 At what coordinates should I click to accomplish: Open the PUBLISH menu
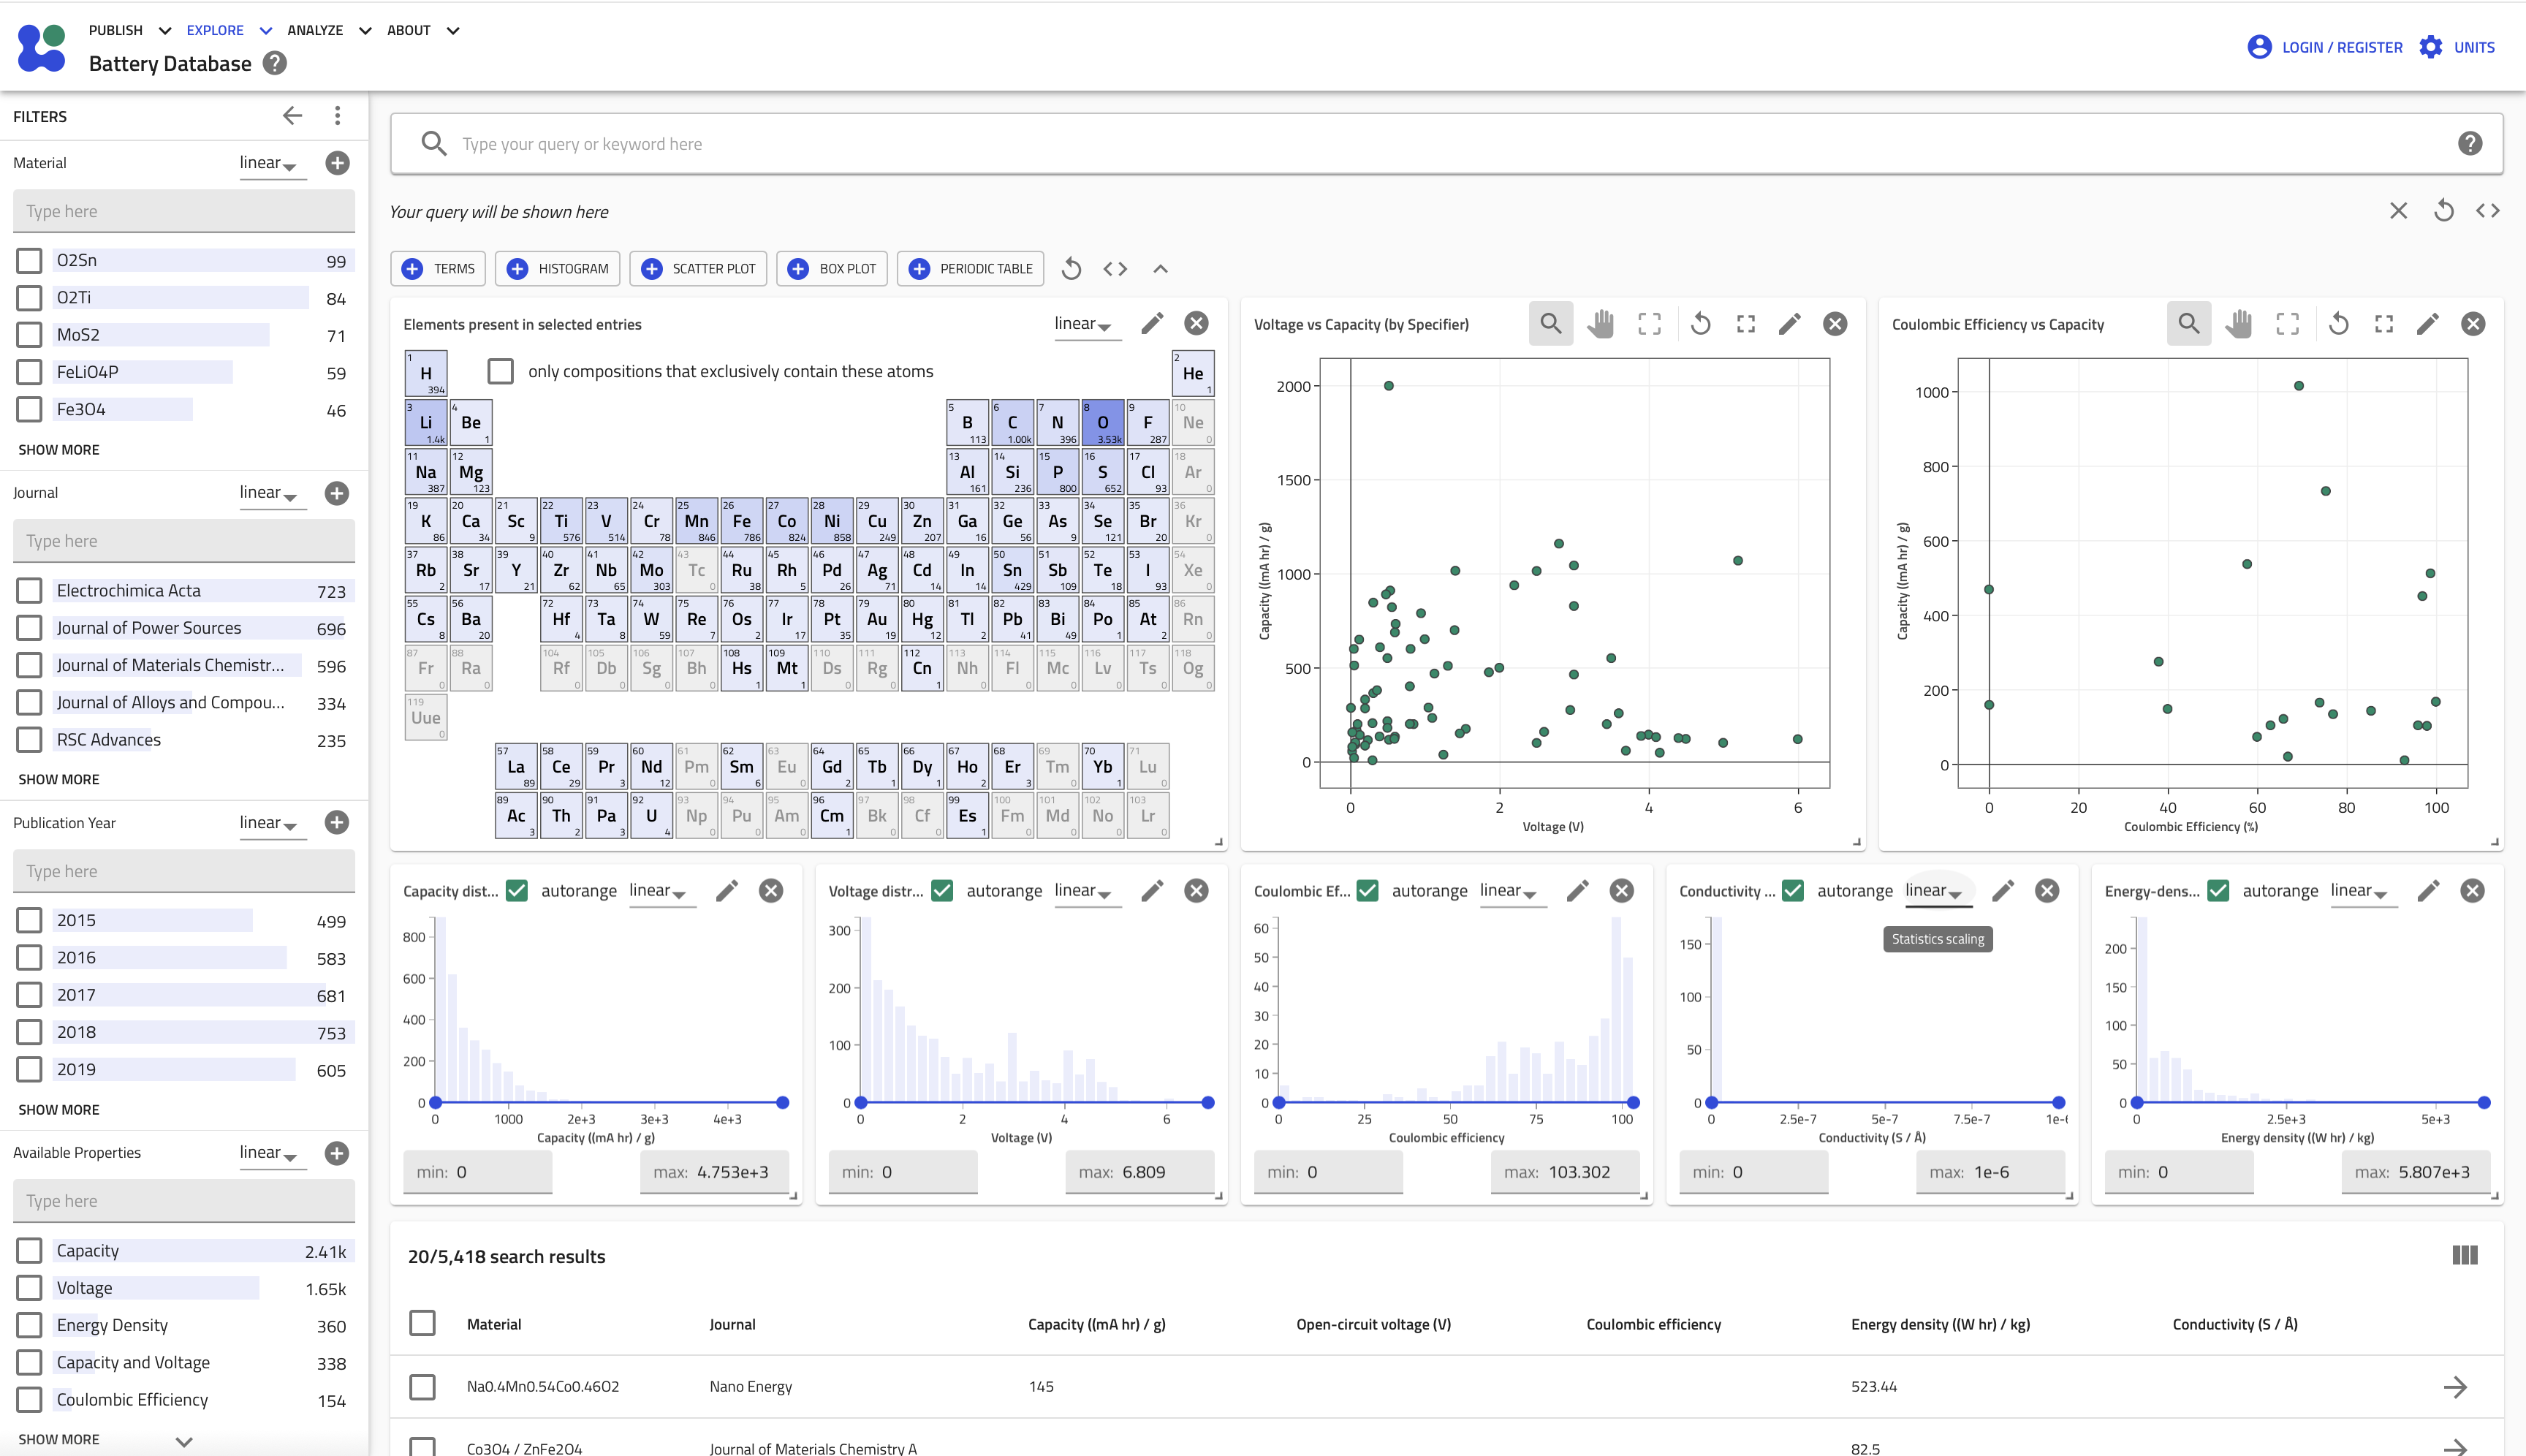tap(129, 30)
